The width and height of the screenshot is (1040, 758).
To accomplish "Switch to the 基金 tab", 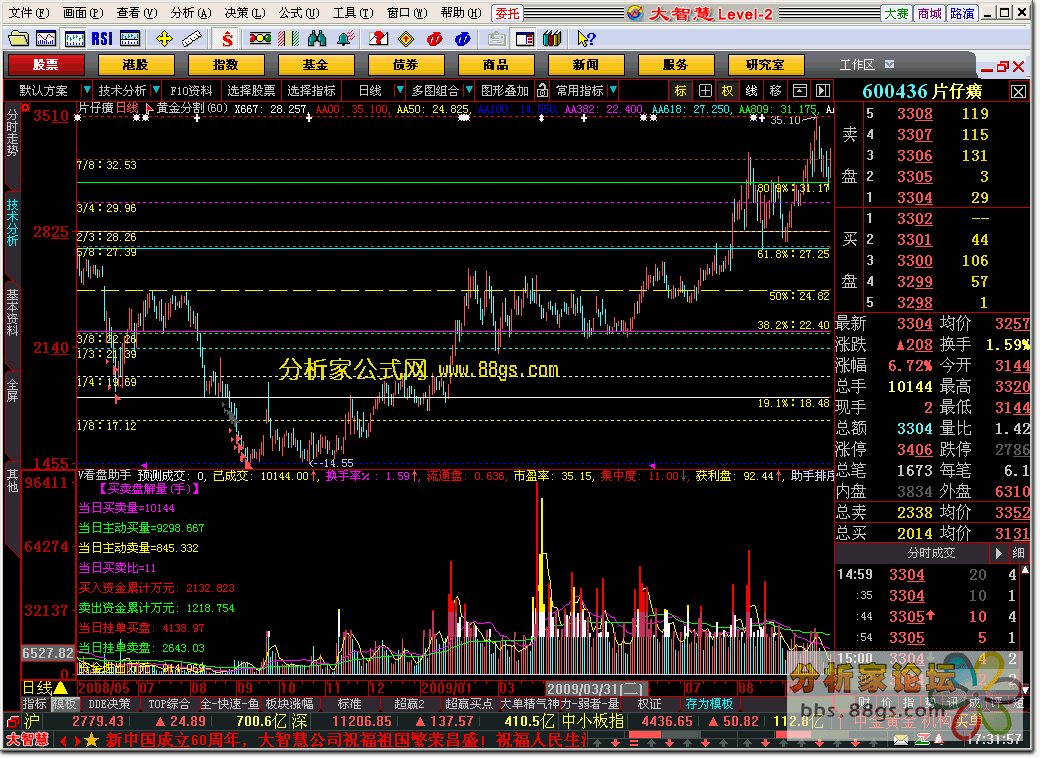I will tap(316, 65).
